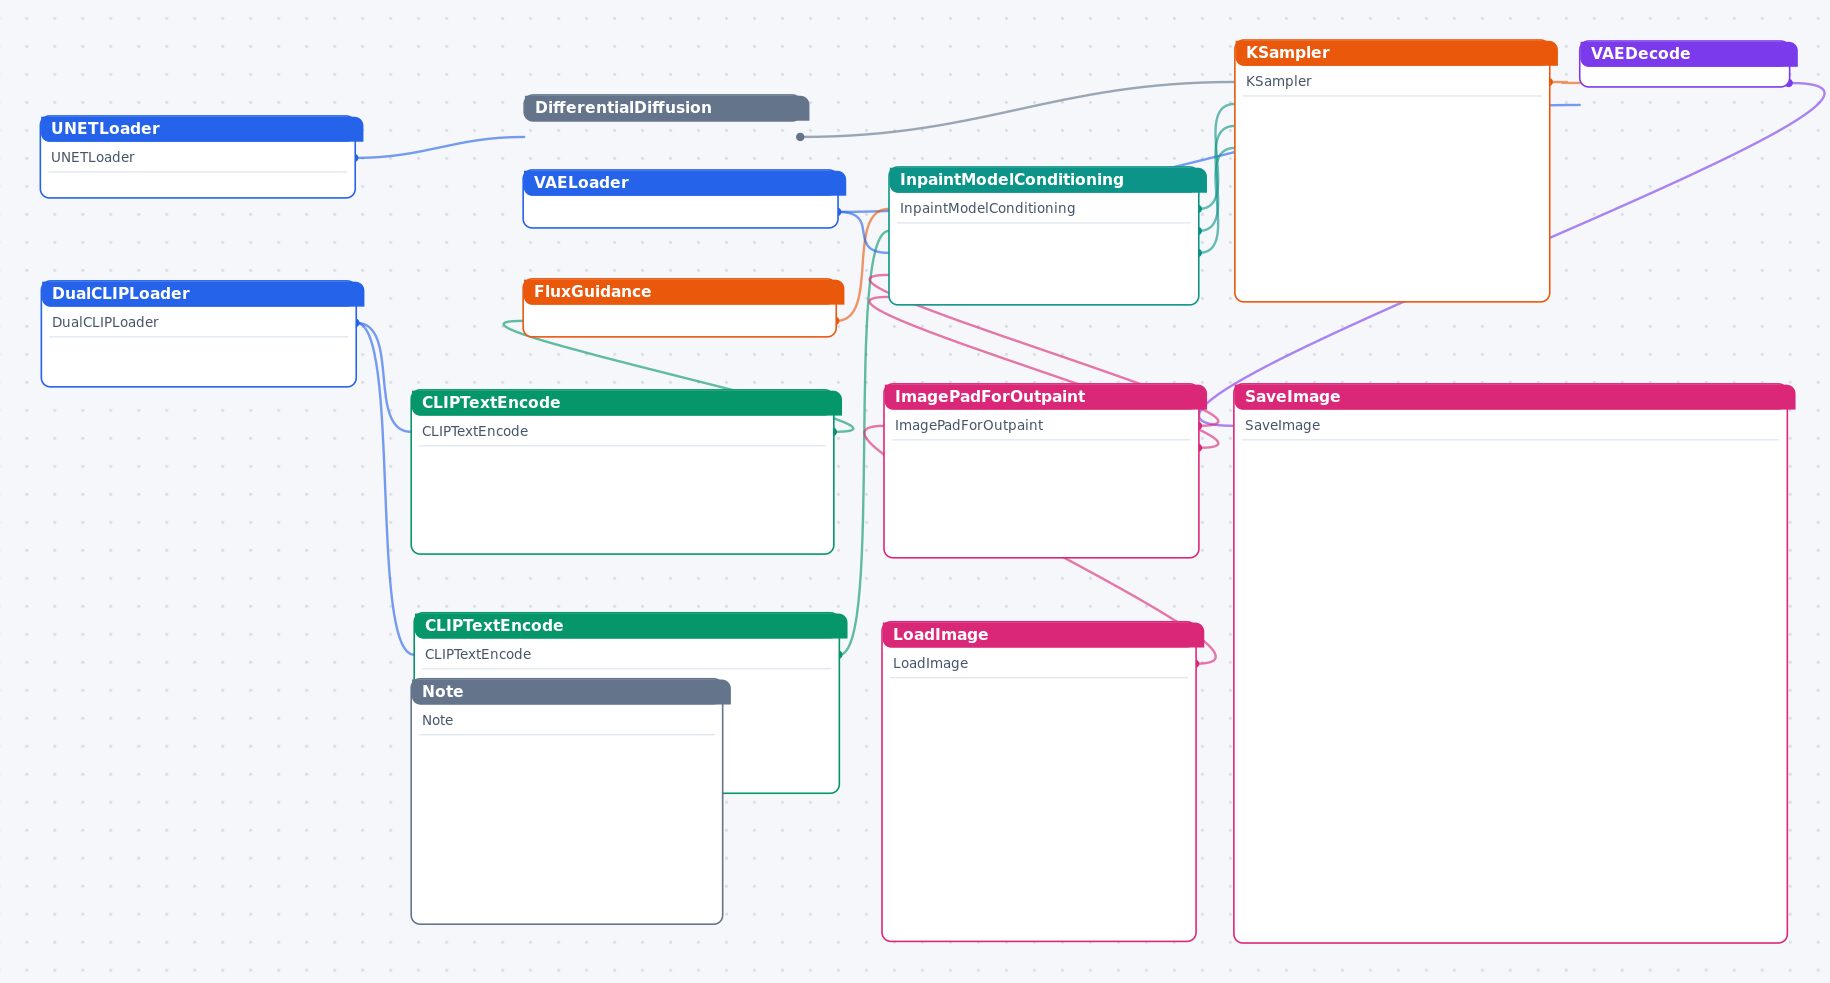The image size is (1830, 983).
Task: Select the FluxGuidance node title bar
Action: click(683, 292)
